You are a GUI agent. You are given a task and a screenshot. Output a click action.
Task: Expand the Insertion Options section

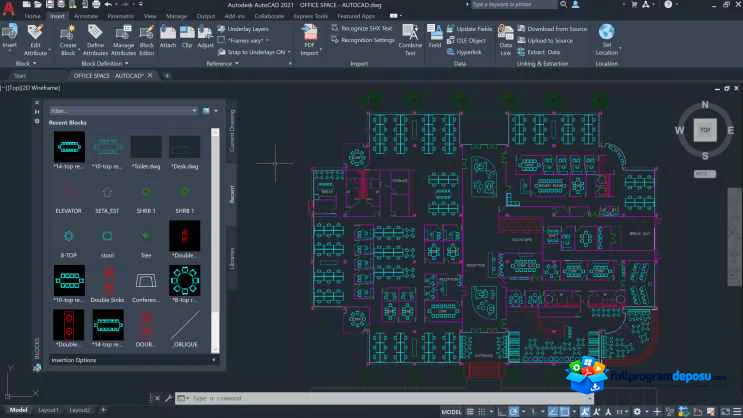[133, 360]
